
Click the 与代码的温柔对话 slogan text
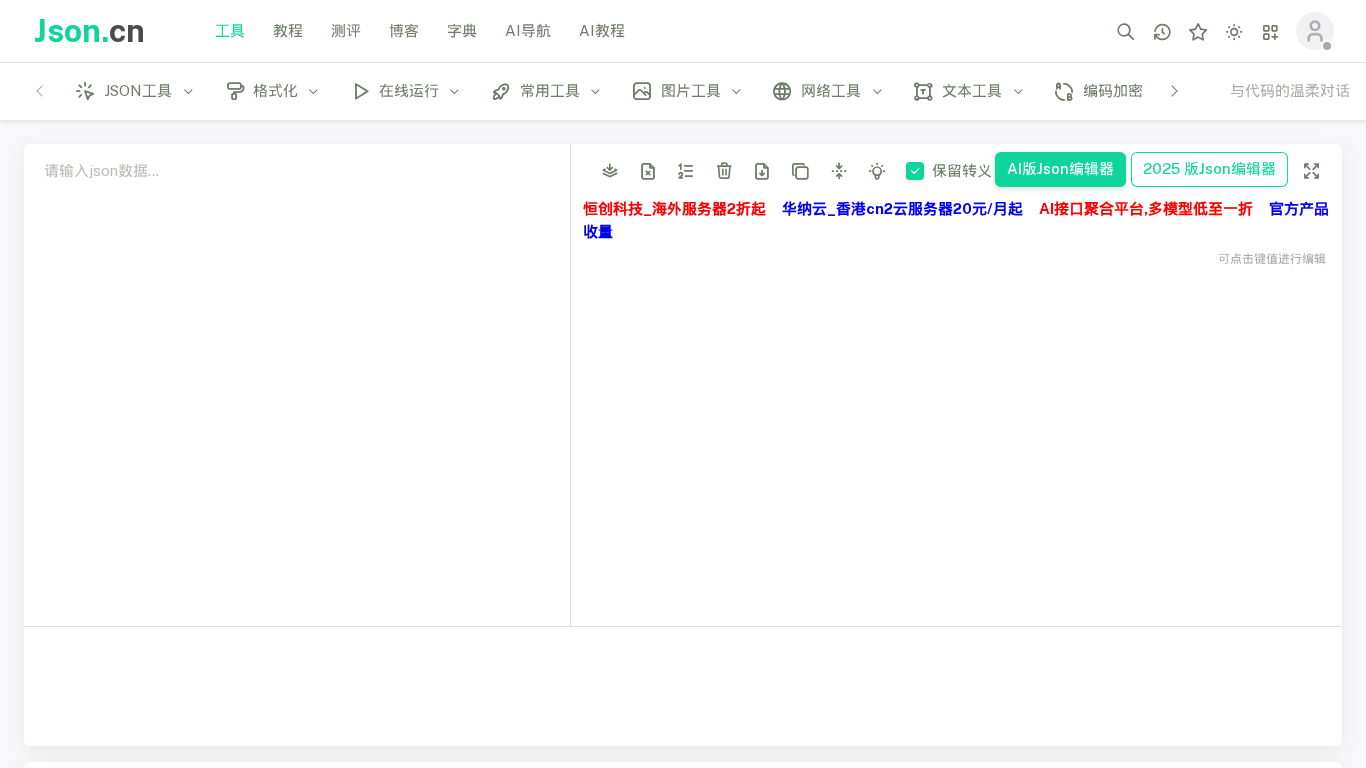(1290, 91)
